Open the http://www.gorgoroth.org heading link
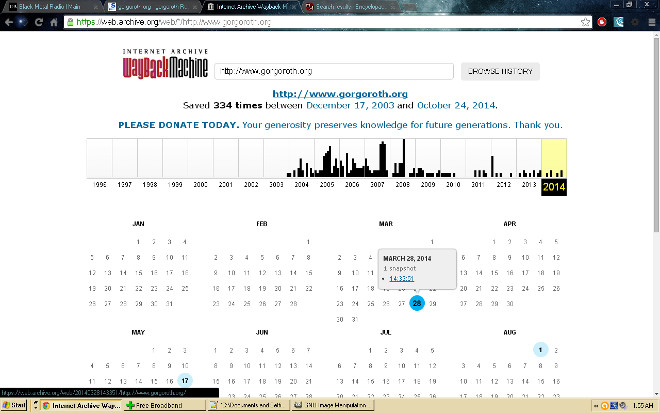Viewport: 660px width, 413px height. (340, 93)
